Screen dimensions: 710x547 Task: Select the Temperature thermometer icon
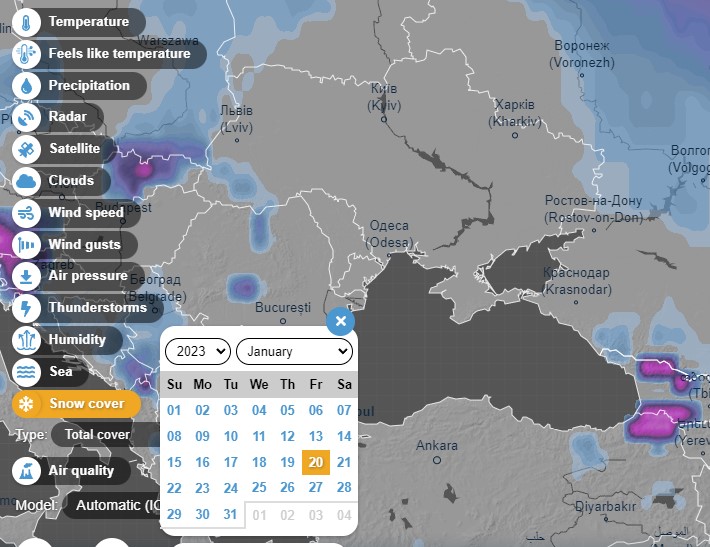26,22
